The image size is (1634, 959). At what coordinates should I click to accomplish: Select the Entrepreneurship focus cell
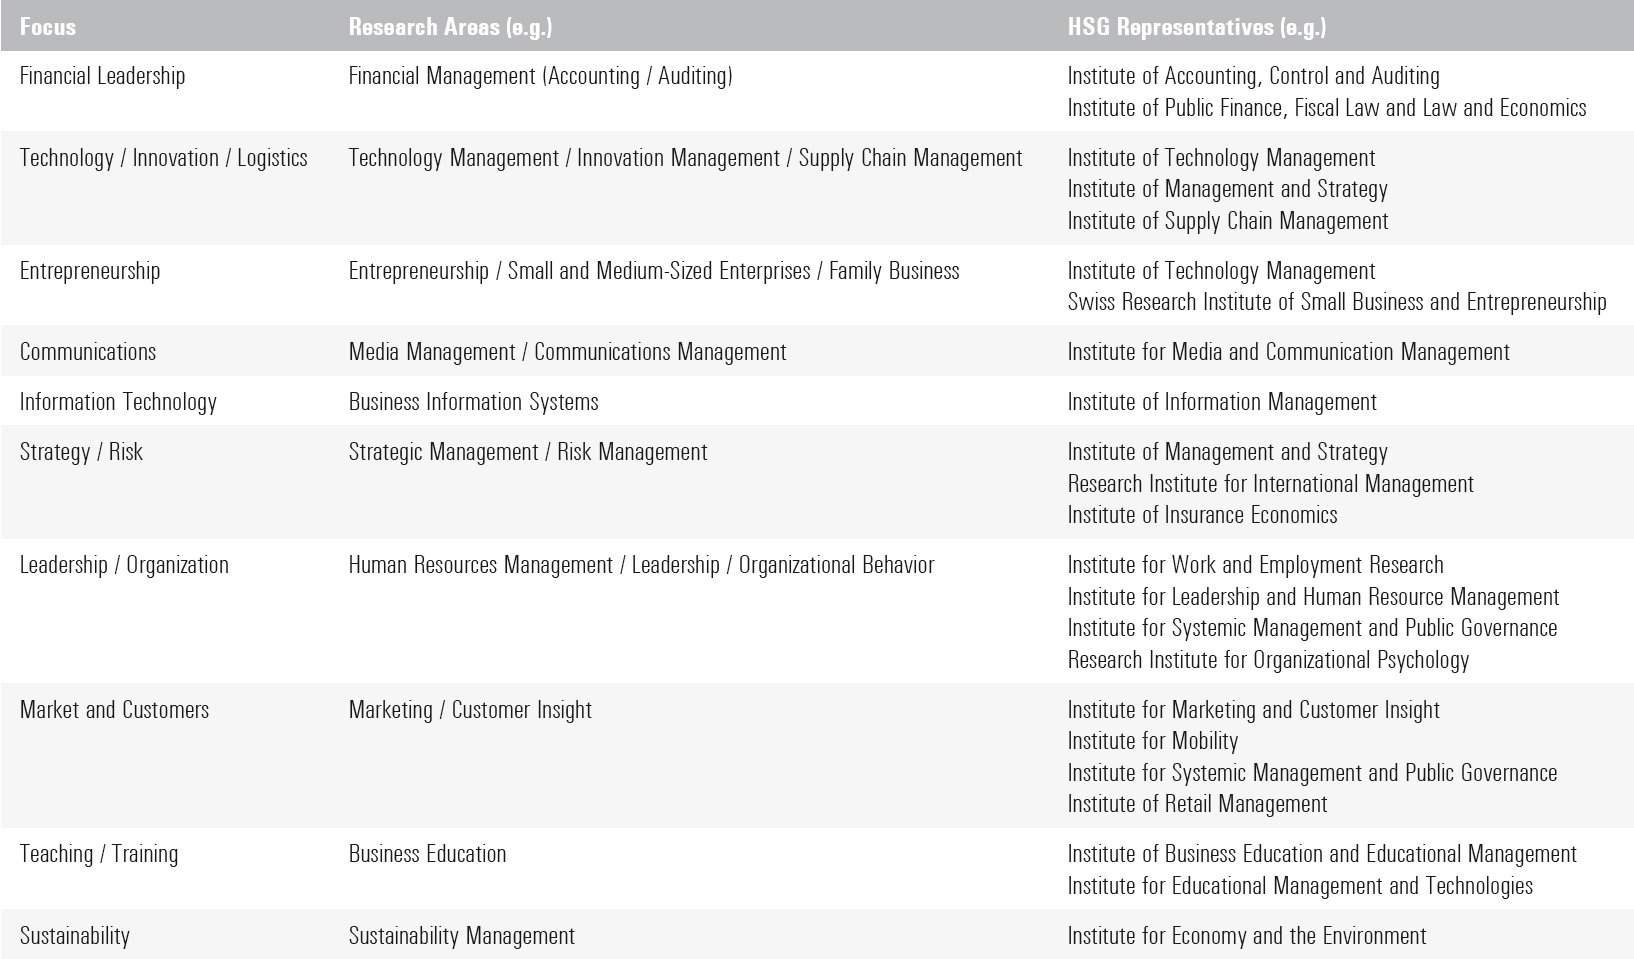(90, 271)
